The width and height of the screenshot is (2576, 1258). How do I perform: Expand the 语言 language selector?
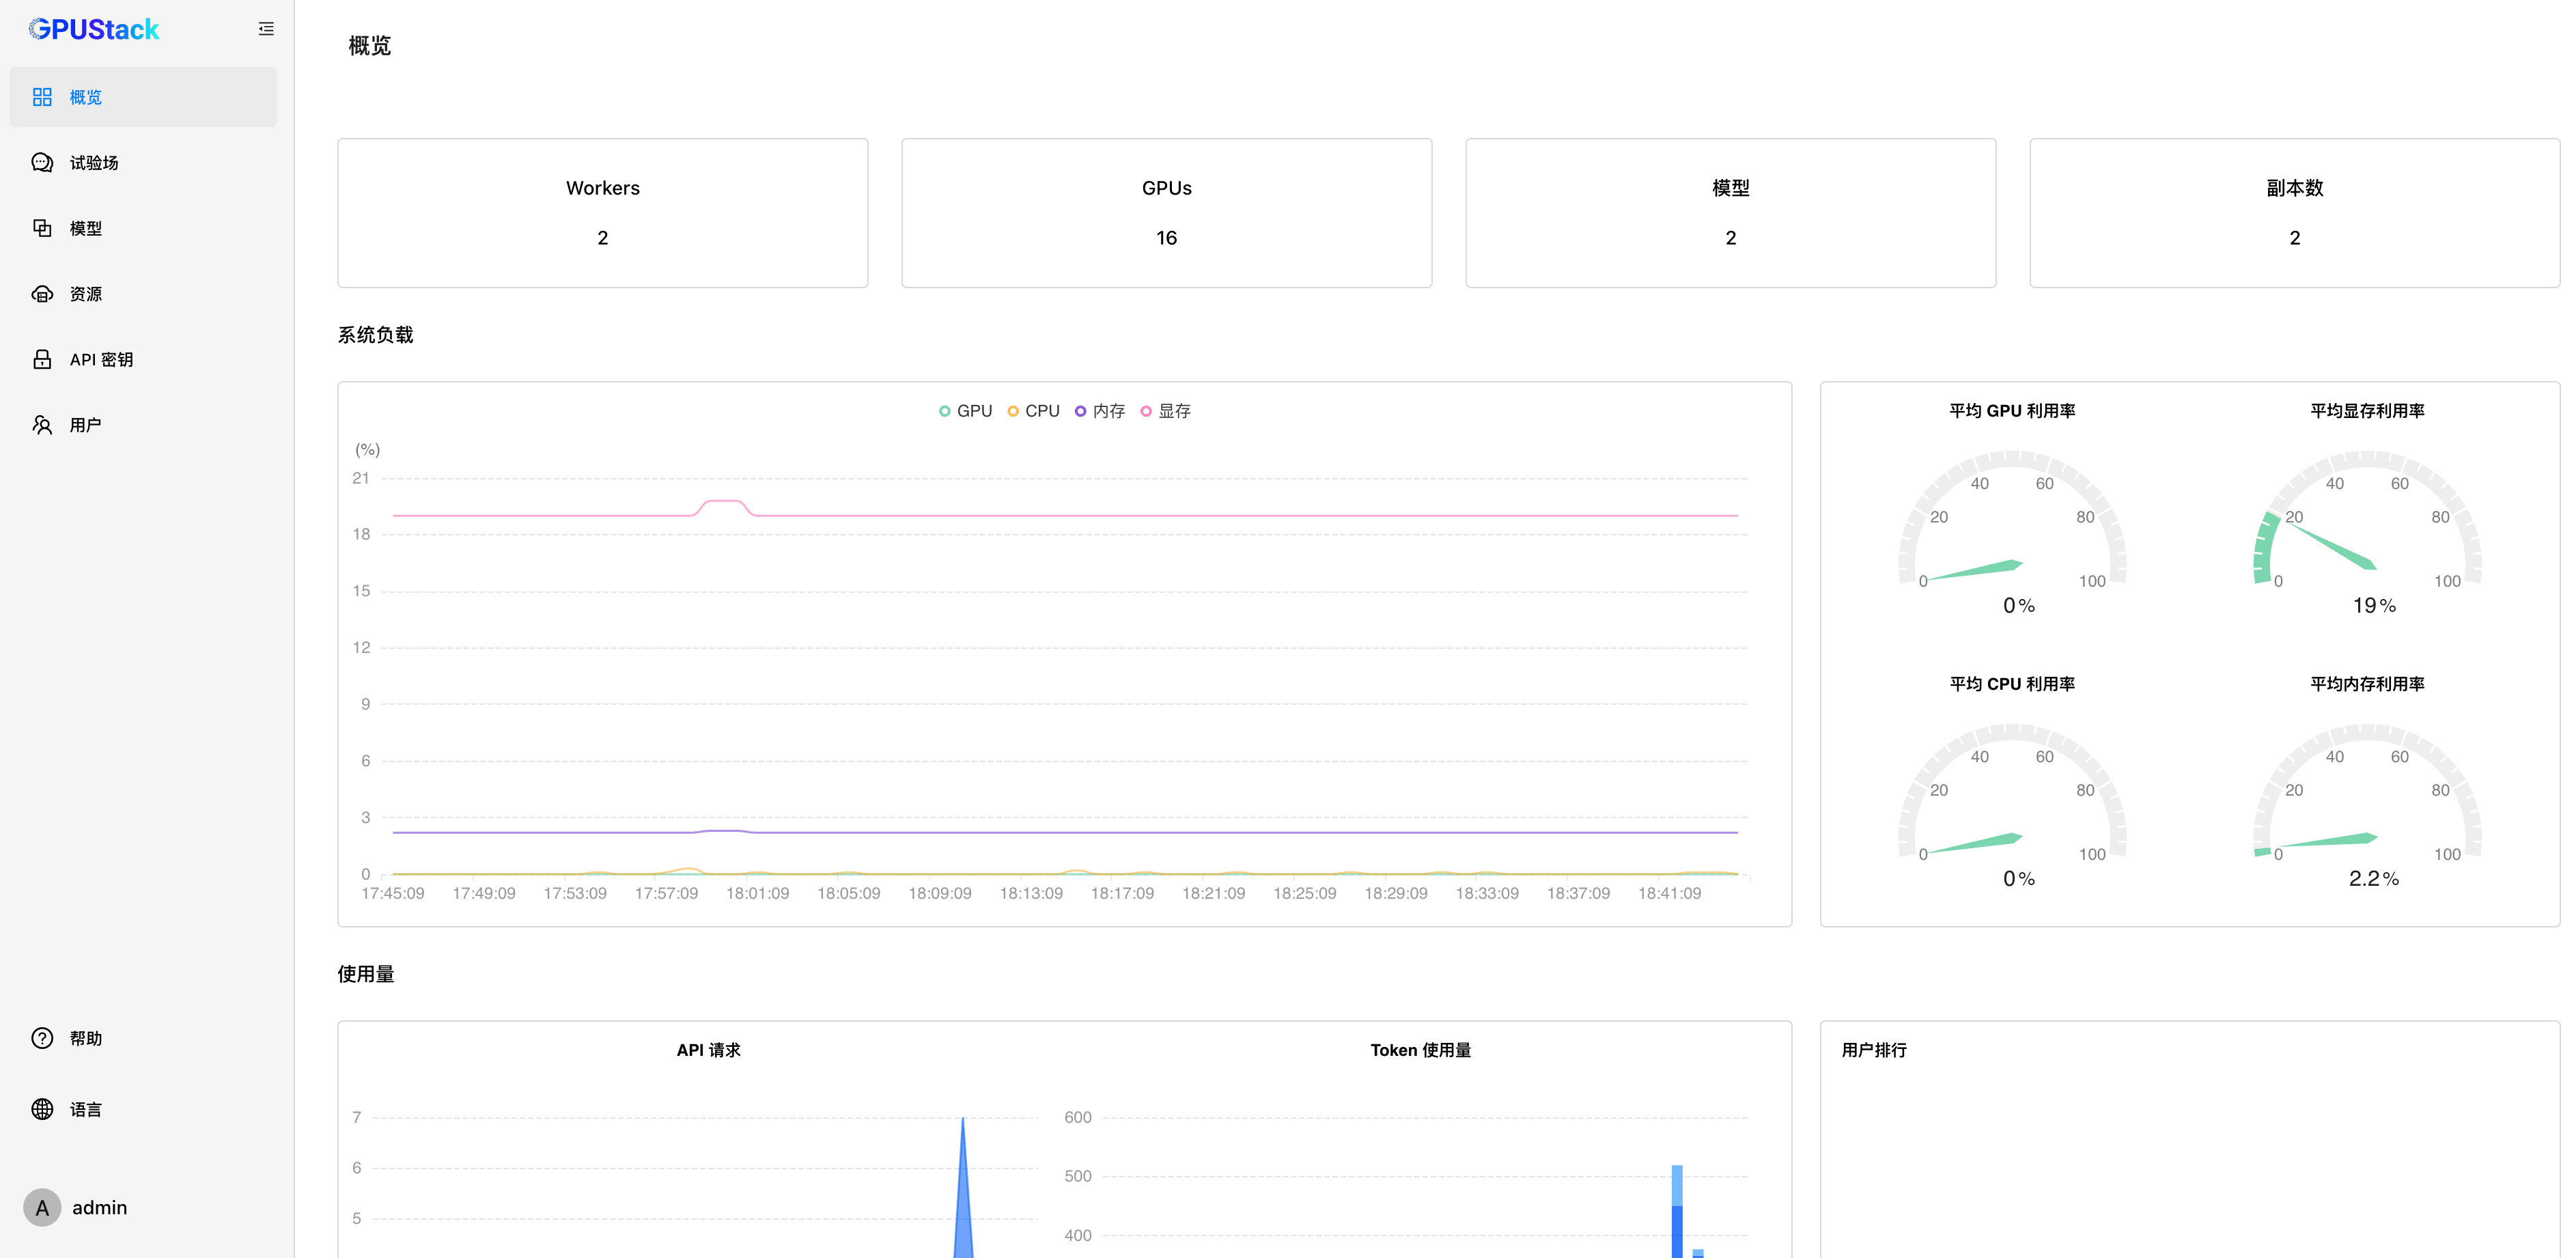[86, 1109]
